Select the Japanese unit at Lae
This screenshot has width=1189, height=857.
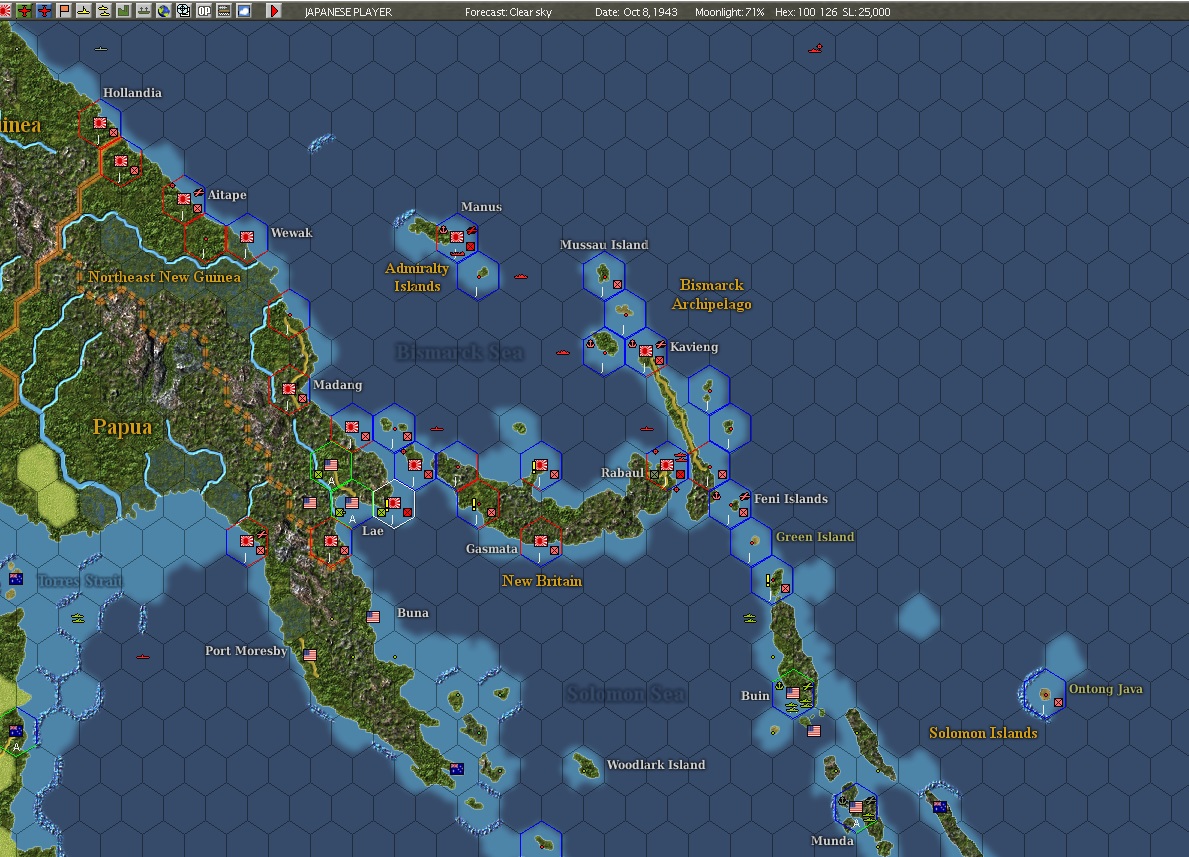pos(394,502)
